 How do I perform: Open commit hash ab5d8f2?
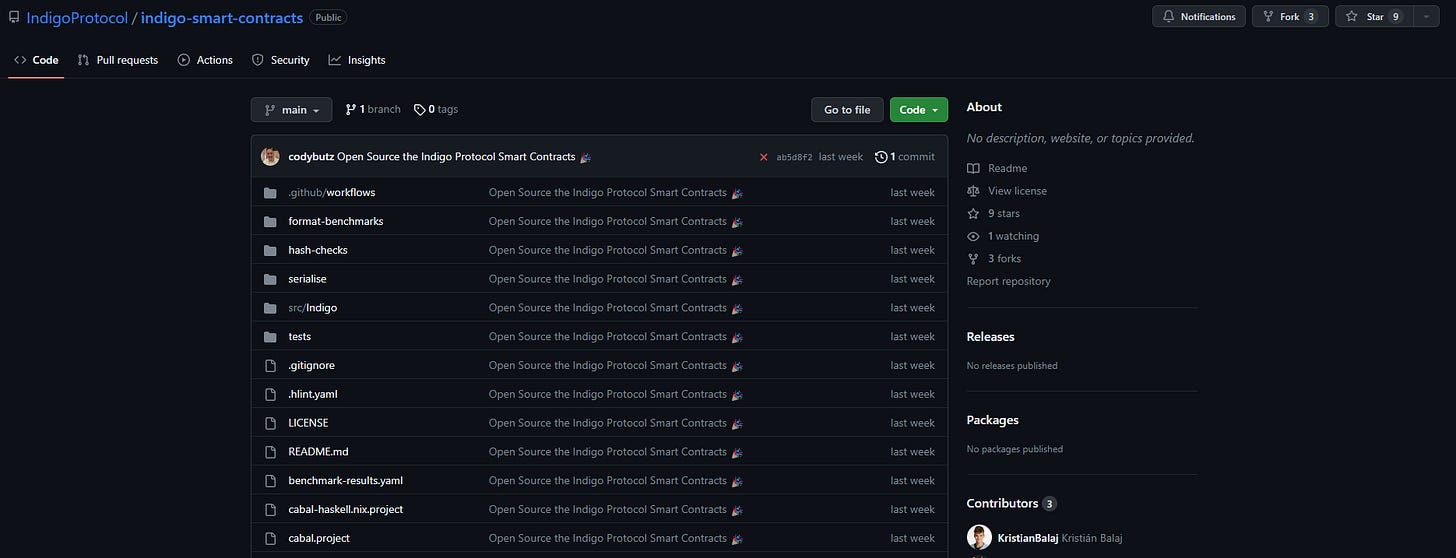794,157
